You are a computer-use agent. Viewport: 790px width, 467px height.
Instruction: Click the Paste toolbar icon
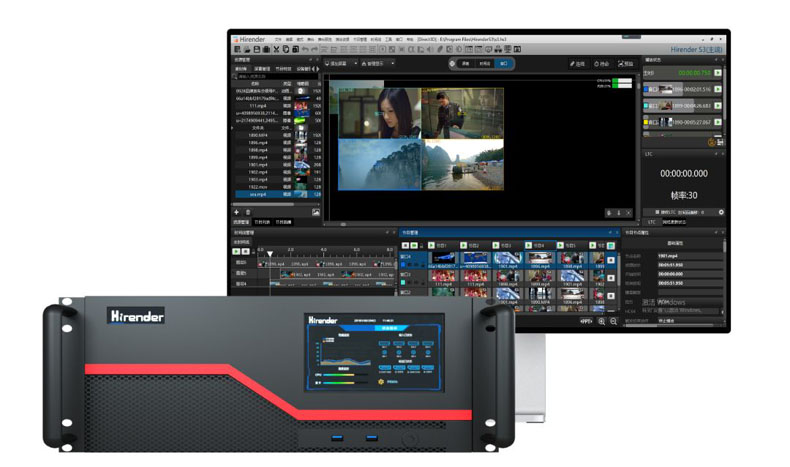(295, 49)
